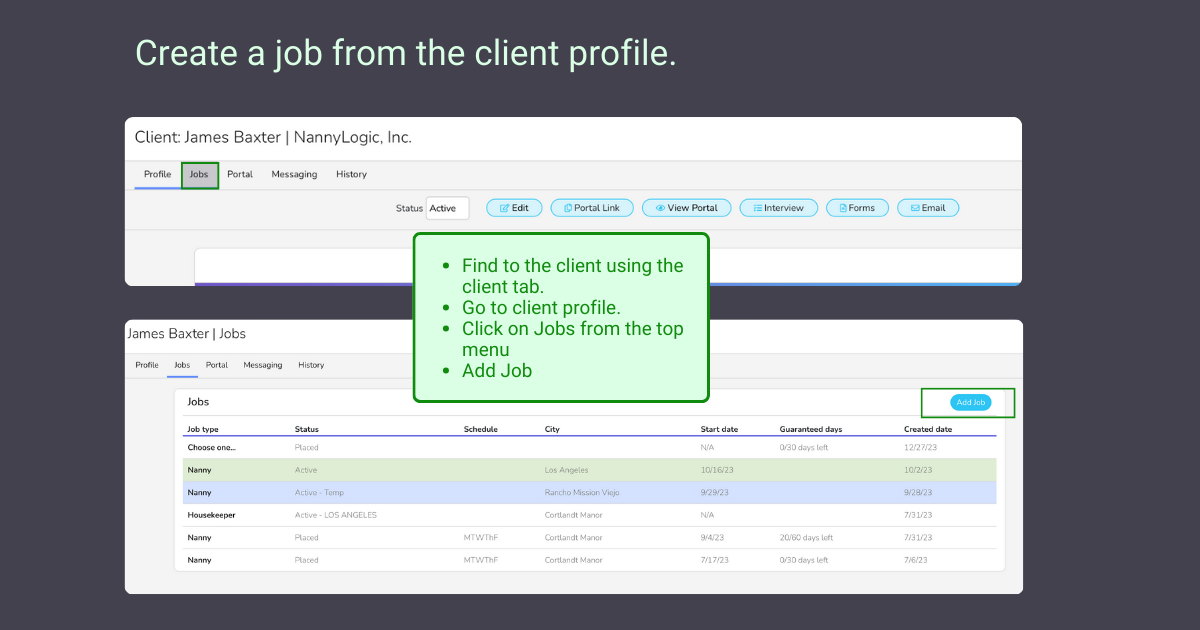Click the Email envelope button
Image resolution: width=1200 pixels, height=630 pixels.
pos(928,208)
